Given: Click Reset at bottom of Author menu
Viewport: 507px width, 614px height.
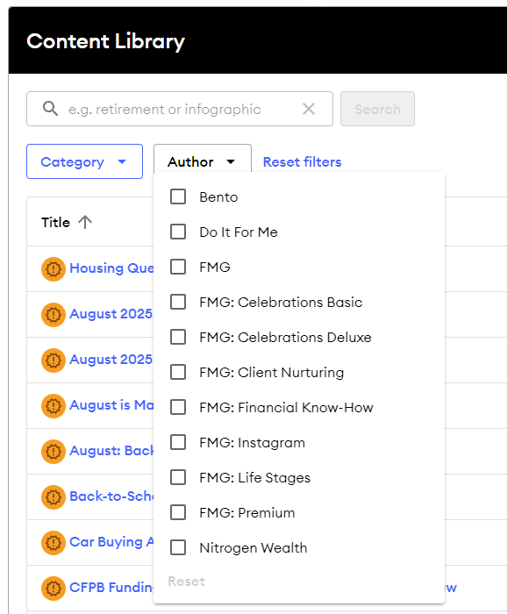Looking at the screenshot, I should point(186,581).
